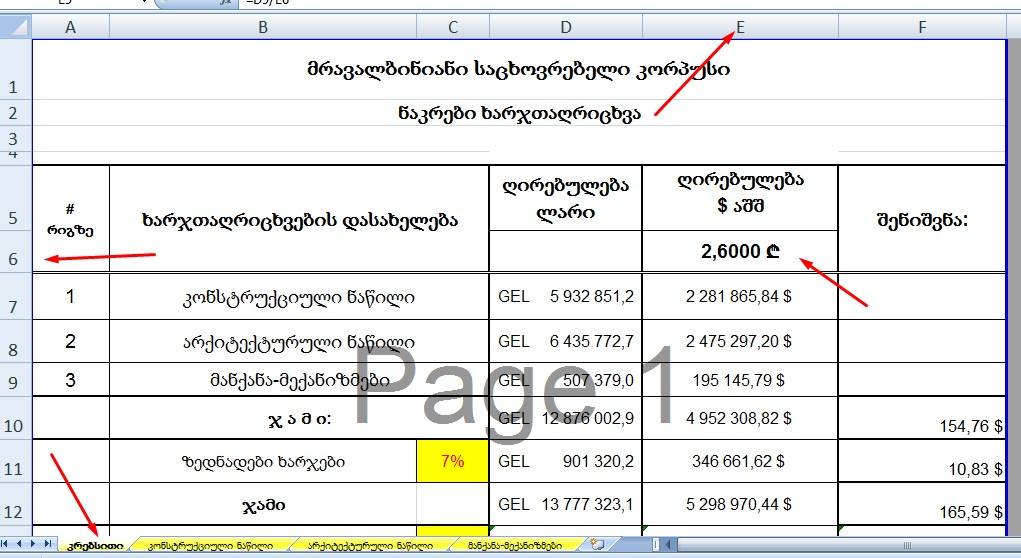Go to previous sheet with navigation arrow
This screenshot has height=558, width=1021.
pyautogui.click(x=19, y=544)
